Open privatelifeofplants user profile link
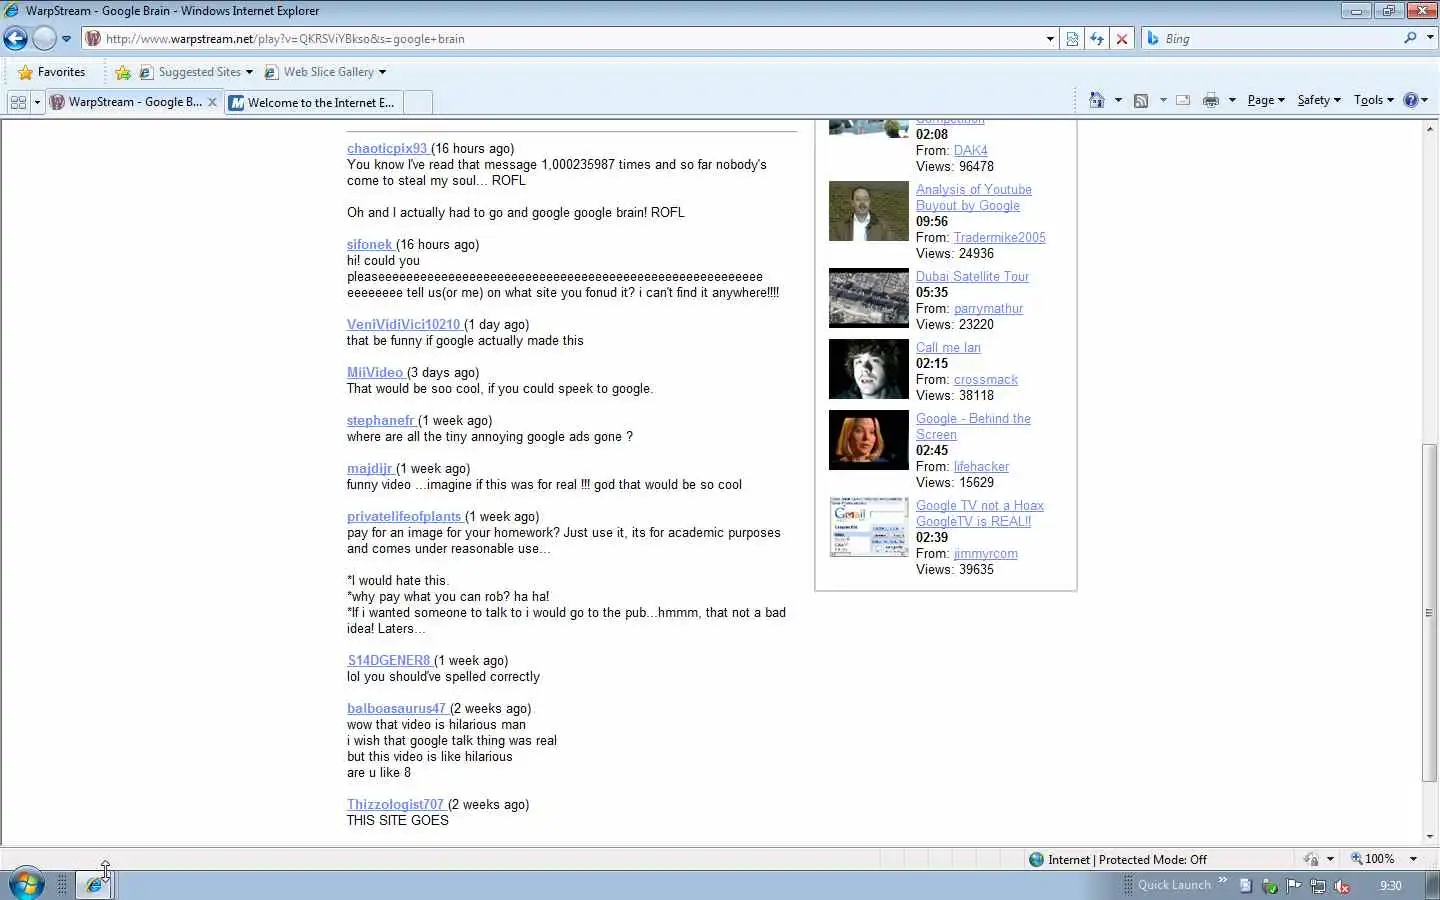 pos(405,516)
